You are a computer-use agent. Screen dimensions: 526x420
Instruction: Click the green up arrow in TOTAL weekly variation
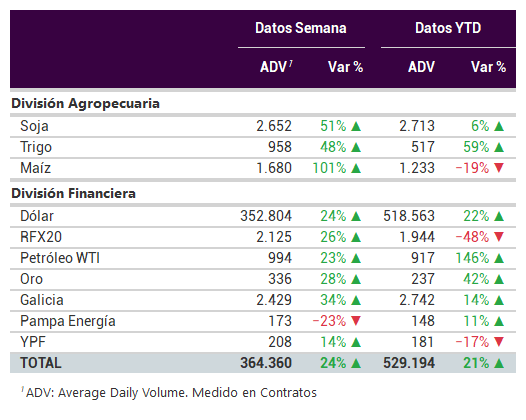tap(356, 363)
